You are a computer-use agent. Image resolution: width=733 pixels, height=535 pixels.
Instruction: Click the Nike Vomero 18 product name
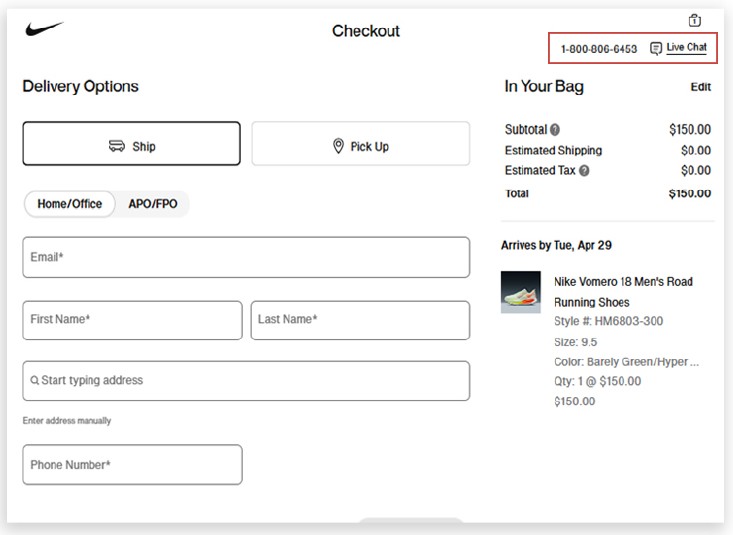point(623,292)
